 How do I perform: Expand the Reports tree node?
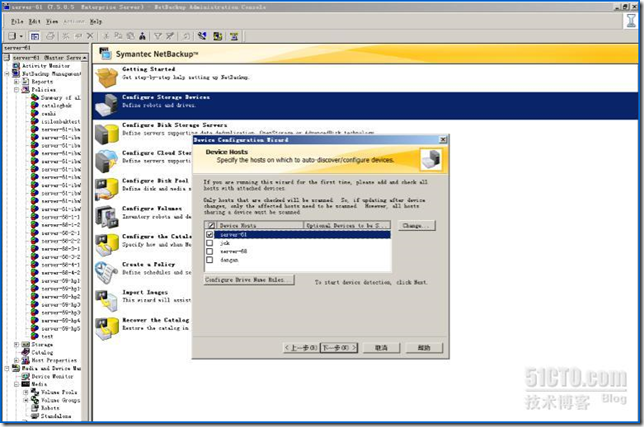click(x=16, y=82)
